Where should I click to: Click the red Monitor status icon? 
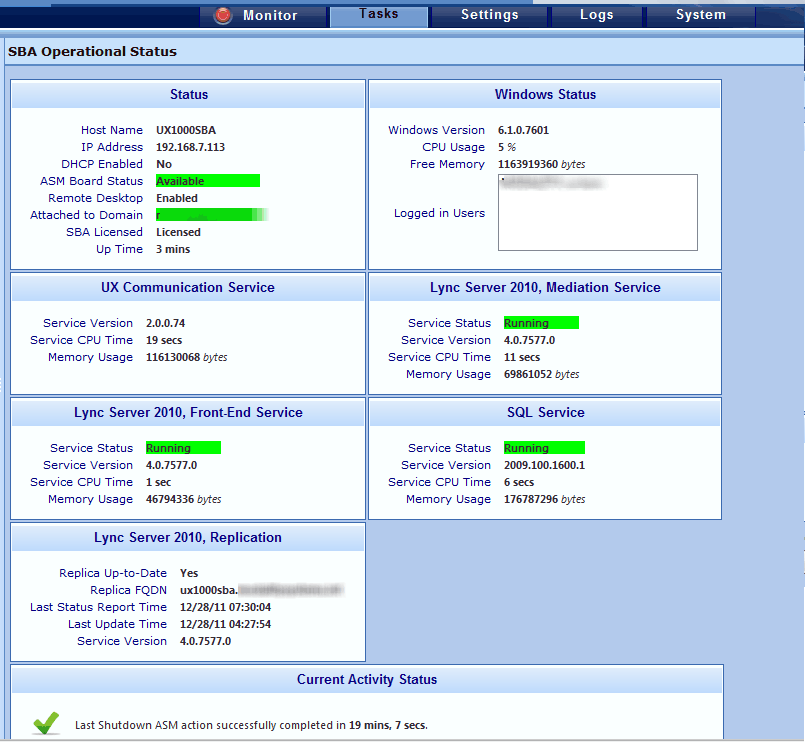[x=222, y=16]
